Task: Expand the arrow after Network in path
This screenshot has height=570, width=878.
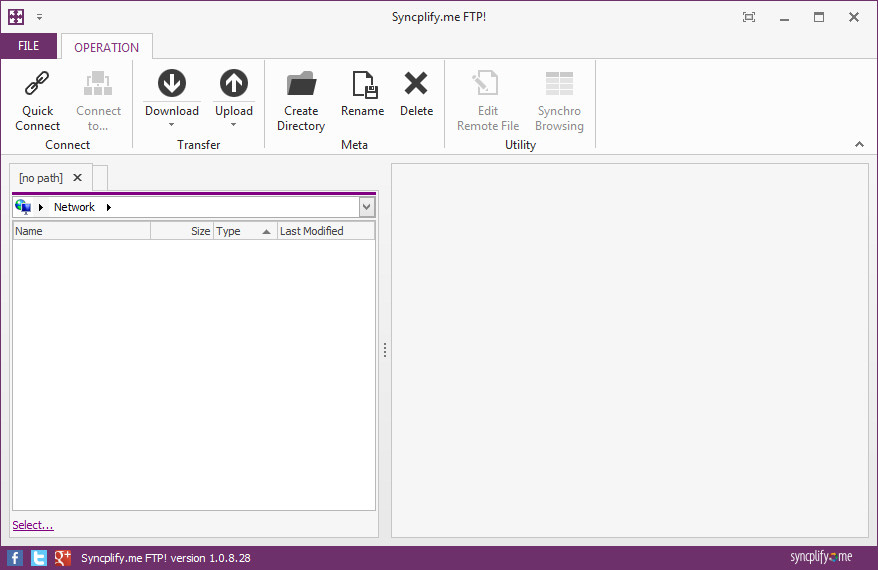Action: pyautogui.click(x=109, y=207)
